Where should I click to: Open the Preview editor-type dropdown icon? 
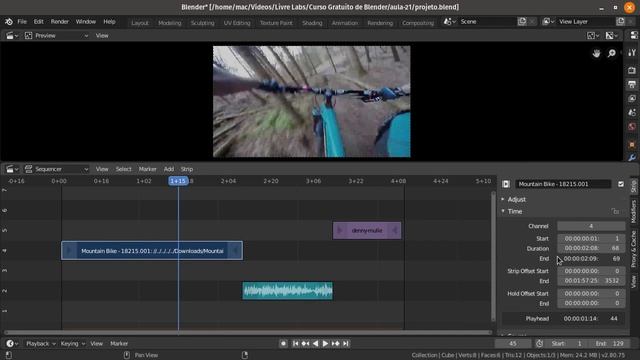tap(12, 36)
